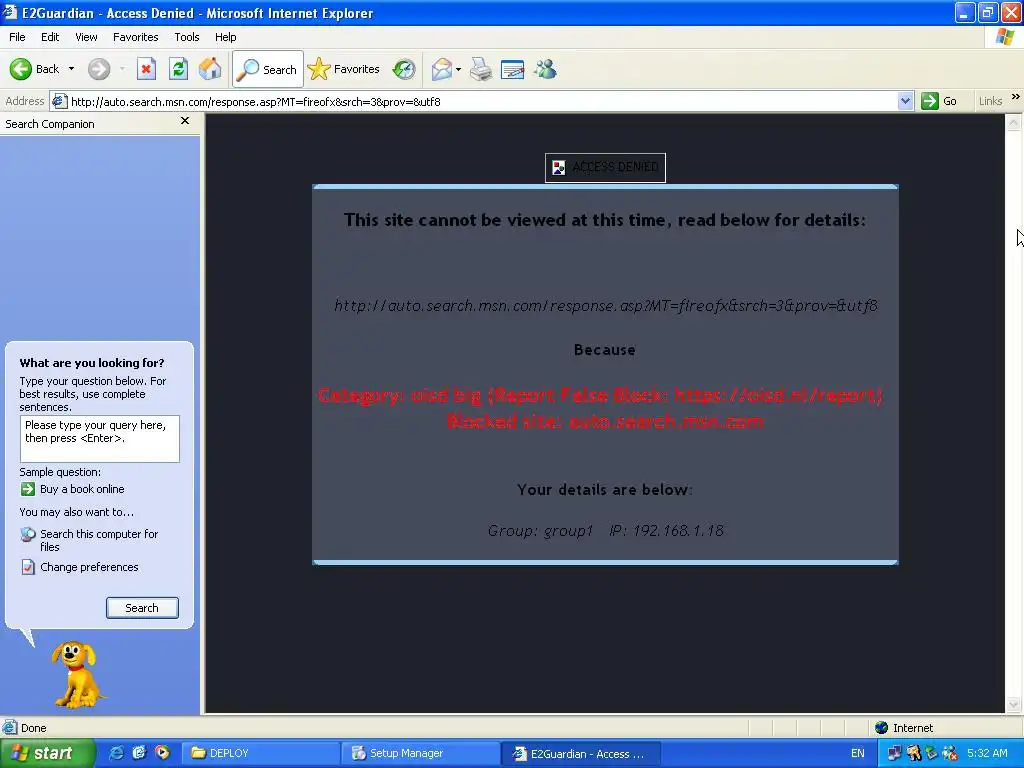Screen dimensions: 1024x768
Task: Select 'Search this computer for files'
Action: tap(99, 540)
